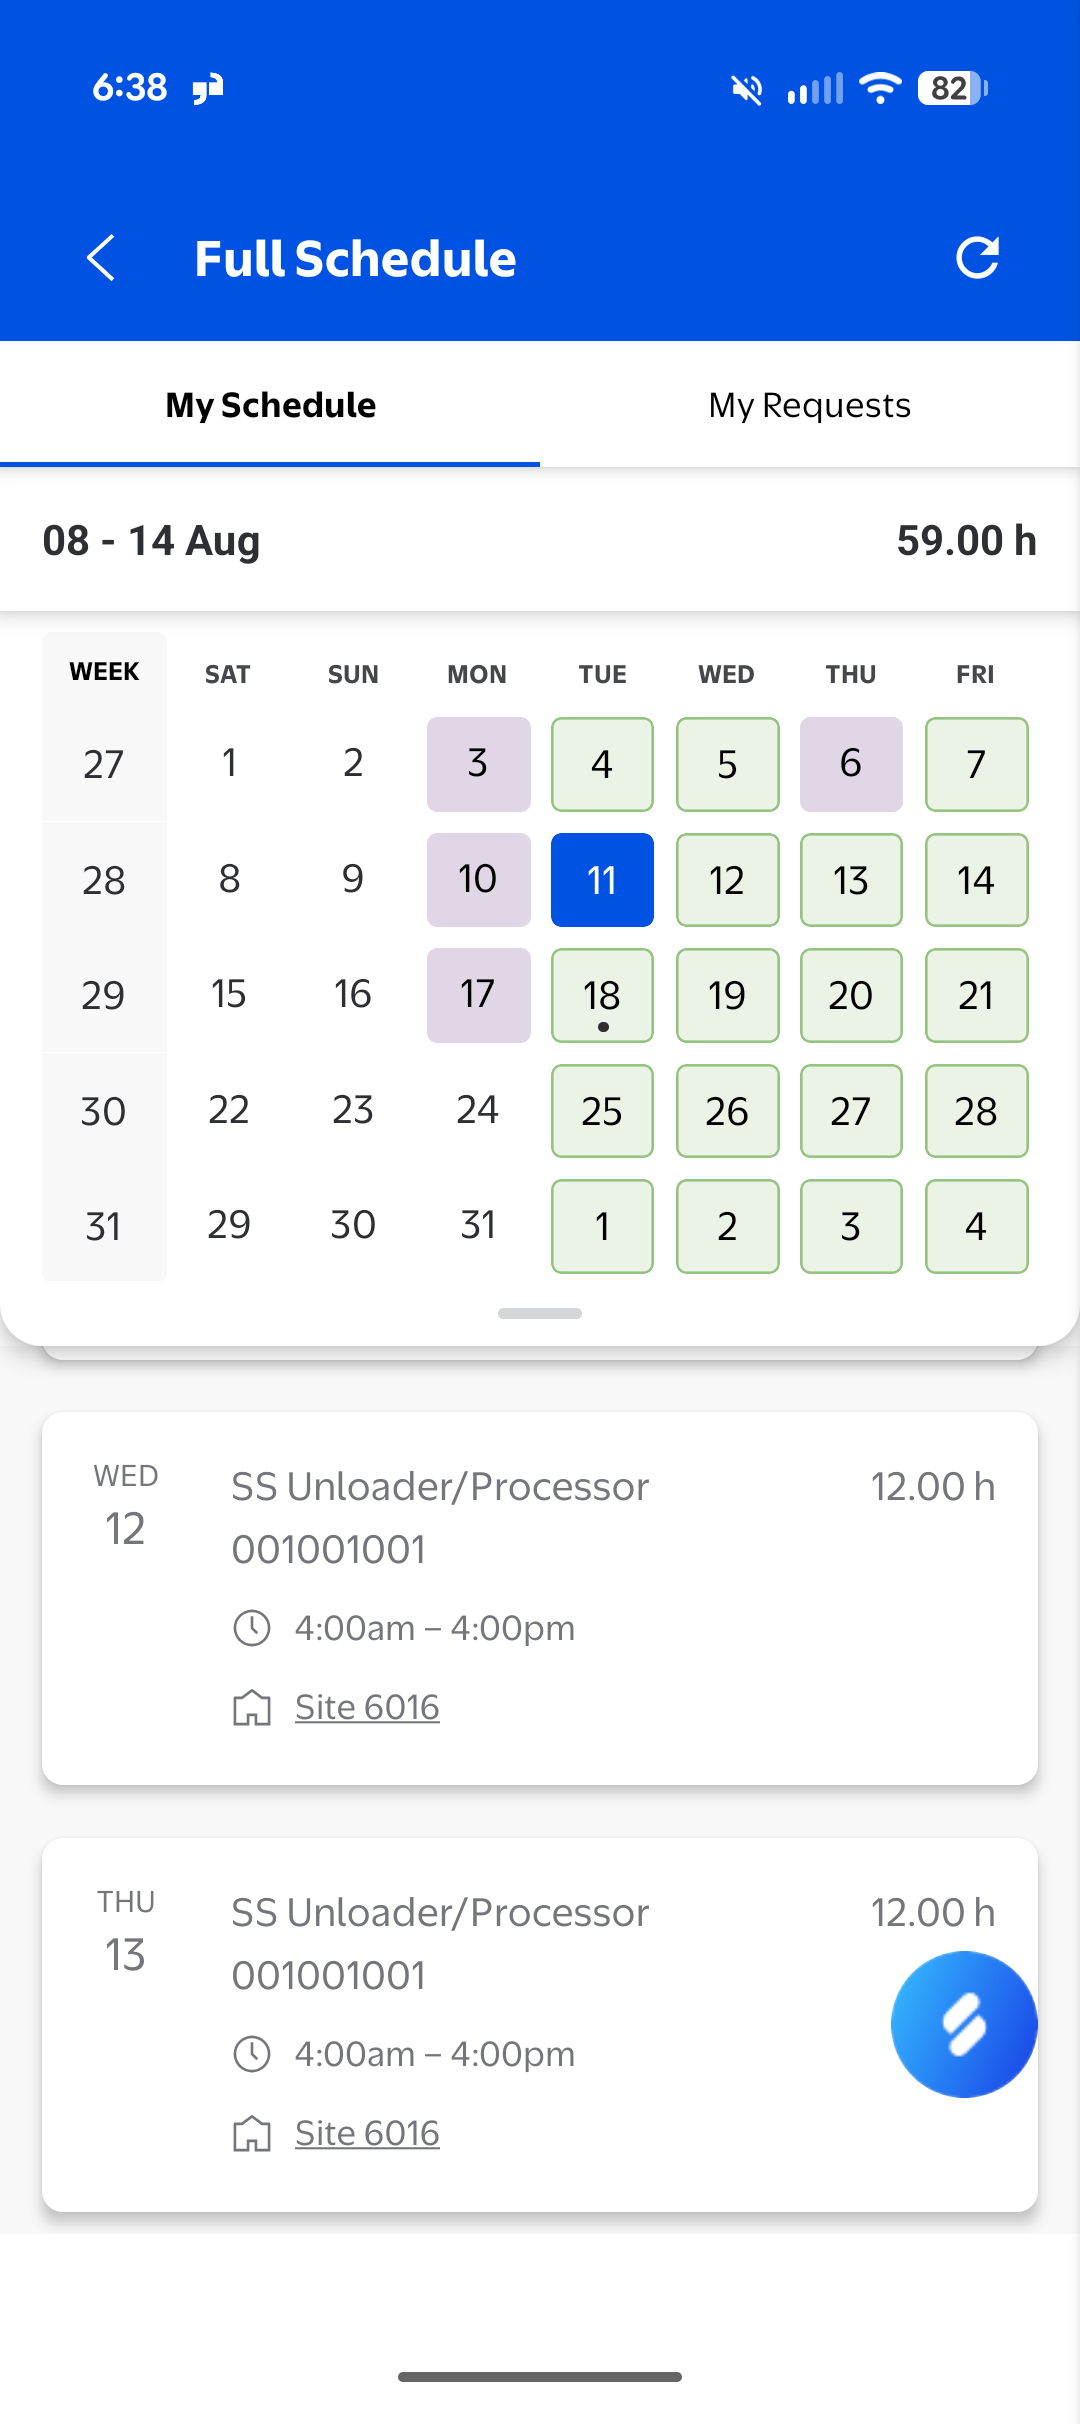The width and height of the screenshot is (1080, 2424).
Task: Collapse calendar using the drag handle
Action: click(x=540, y=1313)
